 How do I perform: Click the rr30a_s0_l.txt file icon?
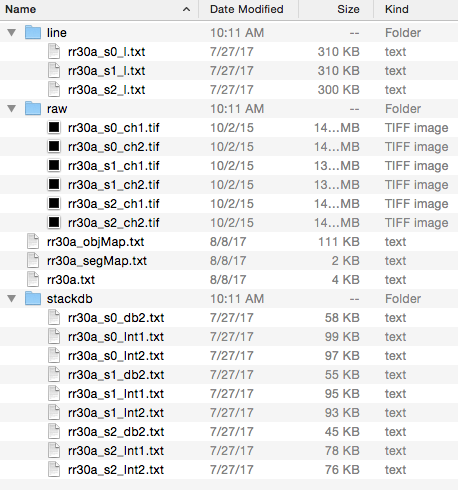54,51
